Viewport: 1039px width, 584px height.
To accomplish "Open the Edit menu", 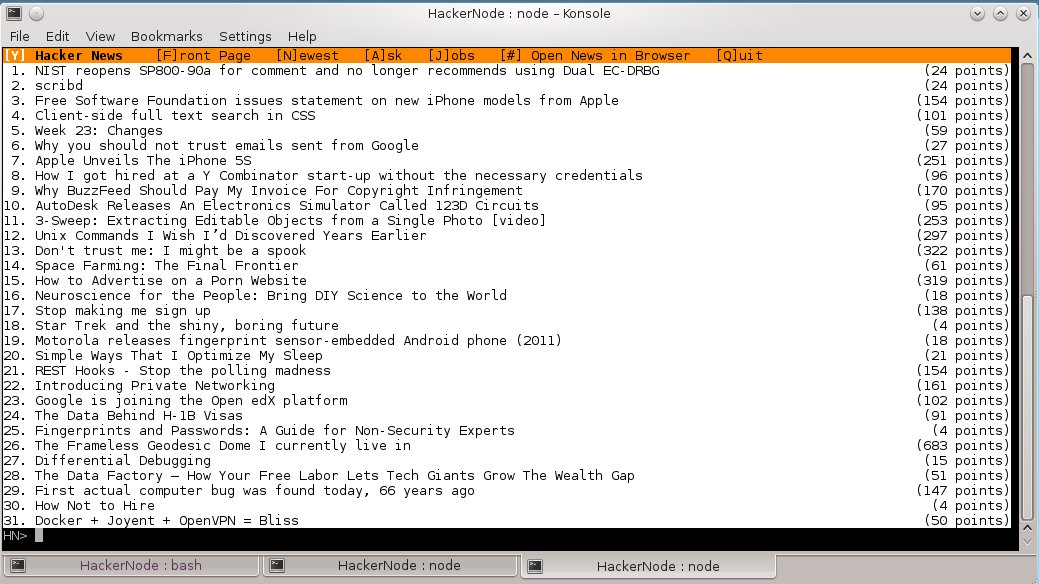I will [x=57, y=36].
